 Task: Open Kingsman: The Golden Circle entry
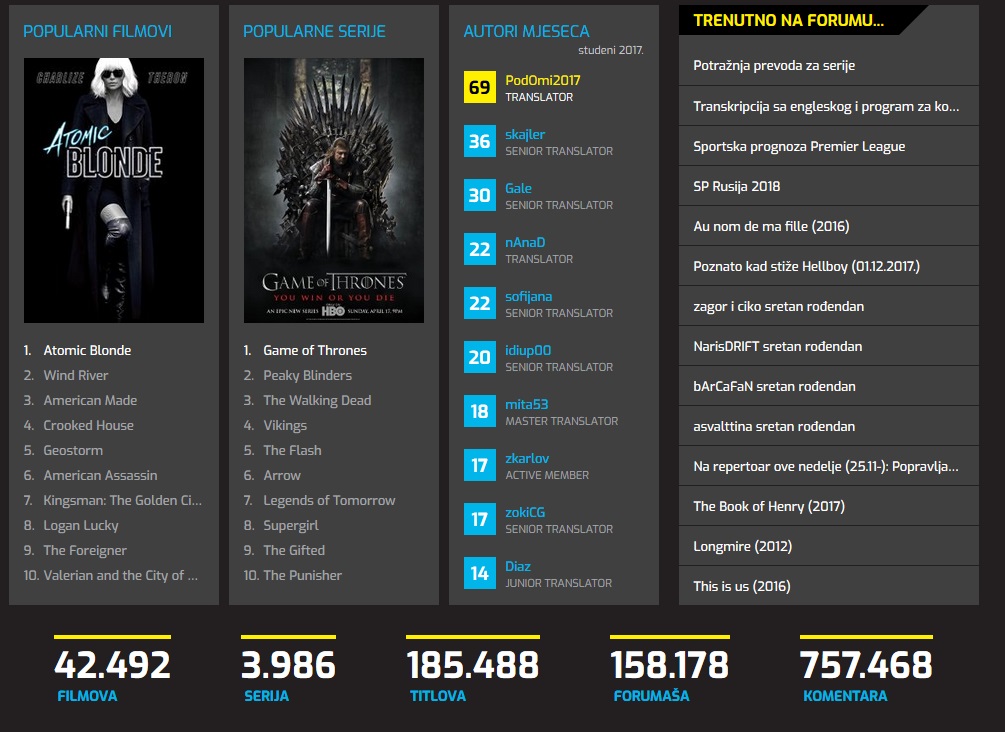[122, 500]
